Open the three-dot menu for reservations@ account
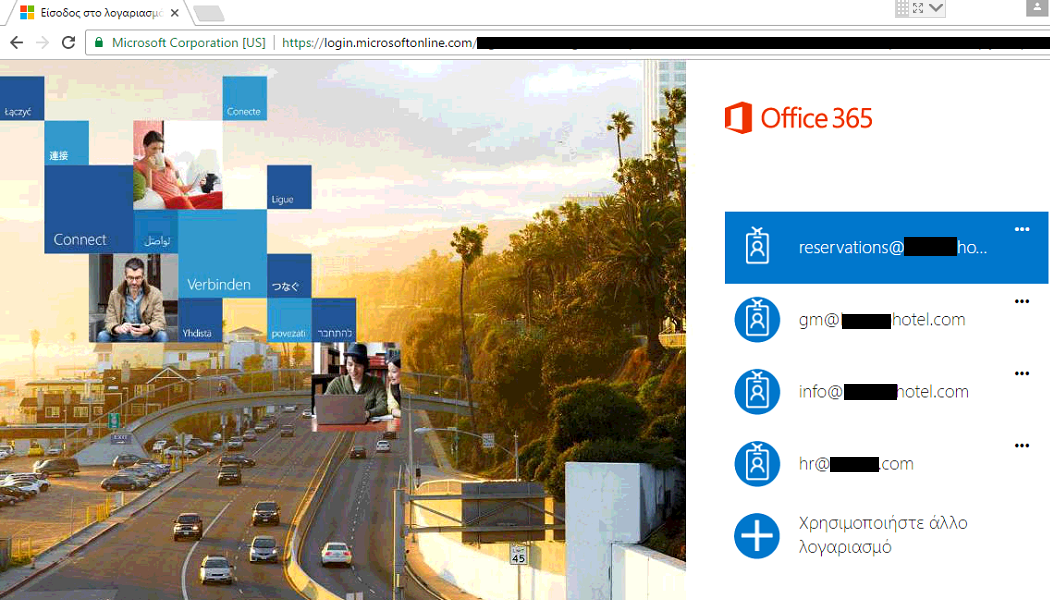This screenshot has height=600, width=1050. 1022,229
